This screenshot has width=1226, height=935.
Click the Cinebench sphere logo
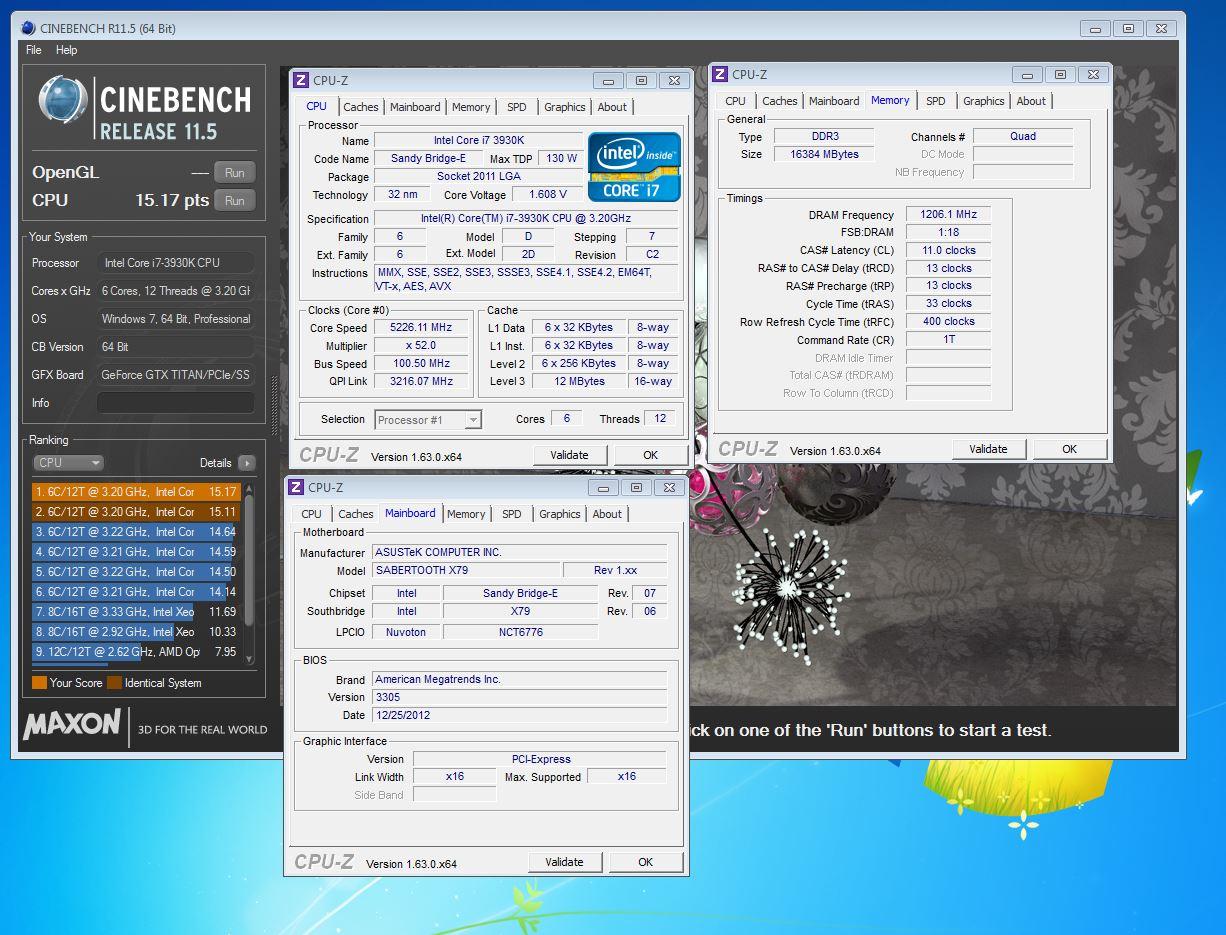[x=62, y=101]
